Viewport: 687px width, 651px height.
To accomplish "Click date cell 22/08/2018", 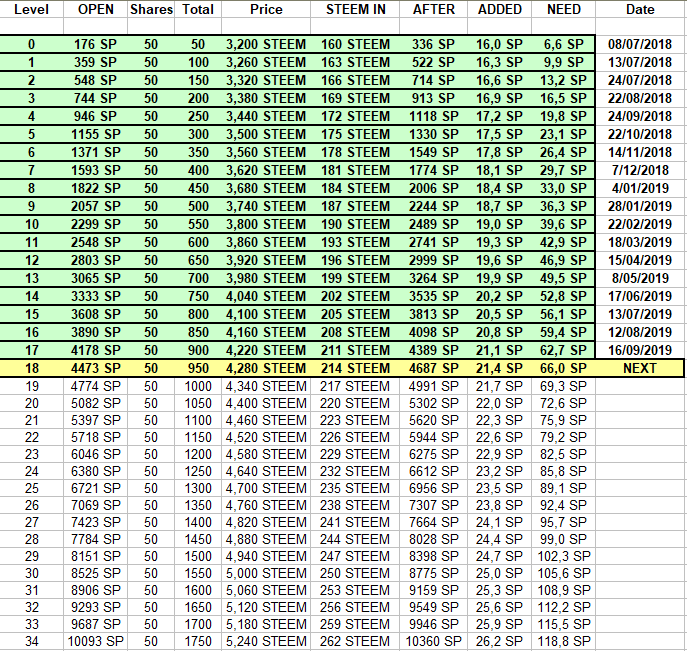I will pyautogui.click(x=640, y=98).
